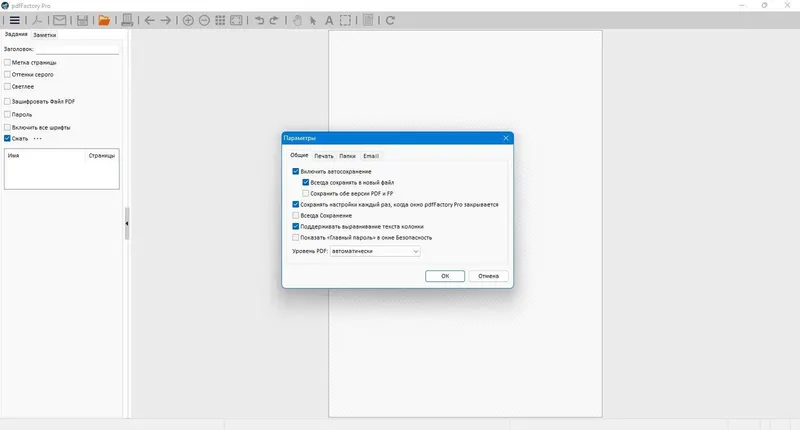Enable the Светлее checkbox
Screen dimensions: 800x430
point(7,87)
